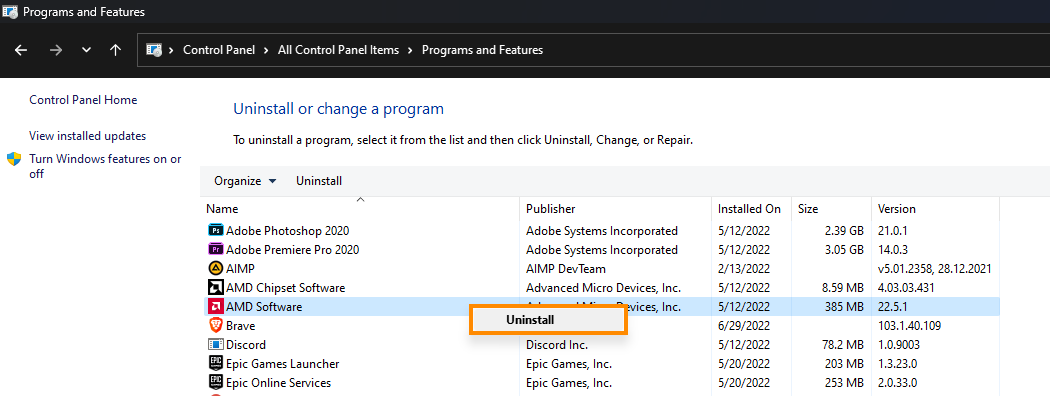1050x396 pixels.
Task: Click the Control Panel icon in address bar
Action: (x=154, y=50)
